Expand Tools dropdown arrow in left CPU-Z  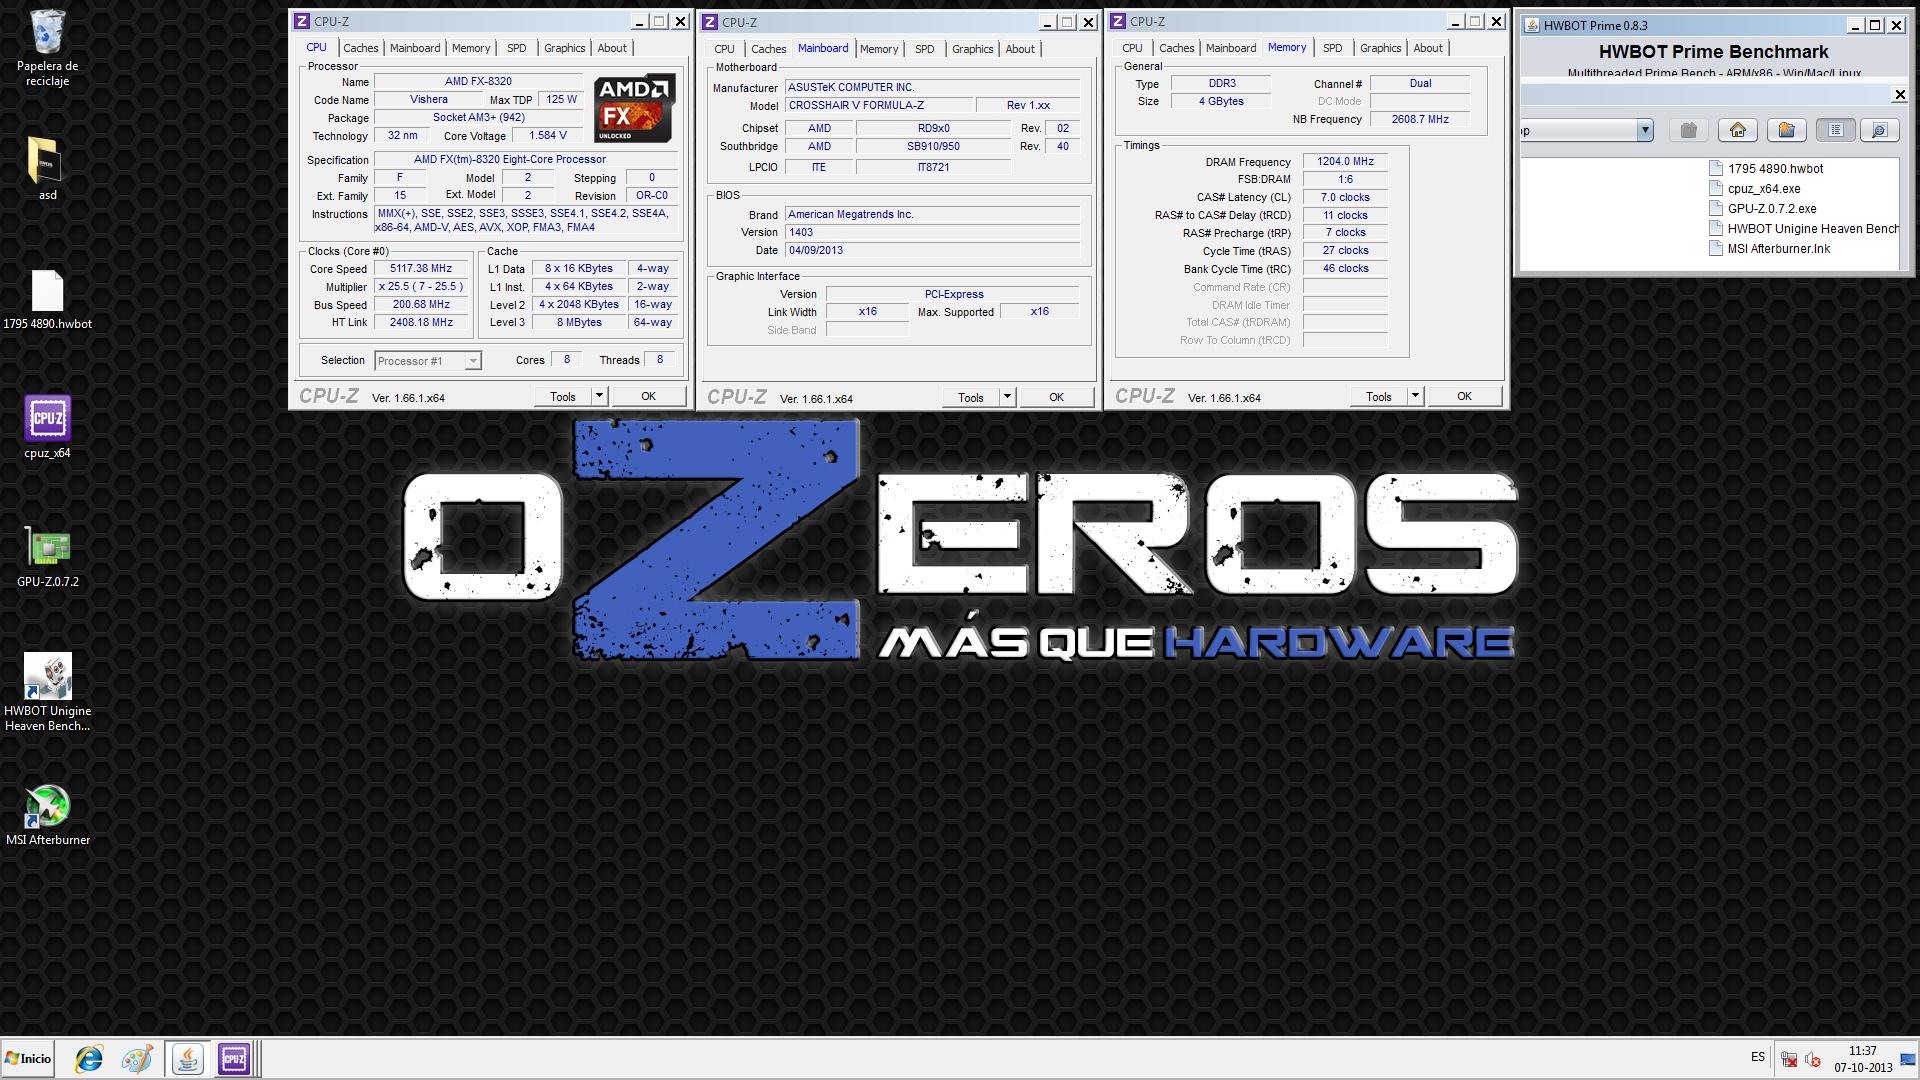[600, 397]
